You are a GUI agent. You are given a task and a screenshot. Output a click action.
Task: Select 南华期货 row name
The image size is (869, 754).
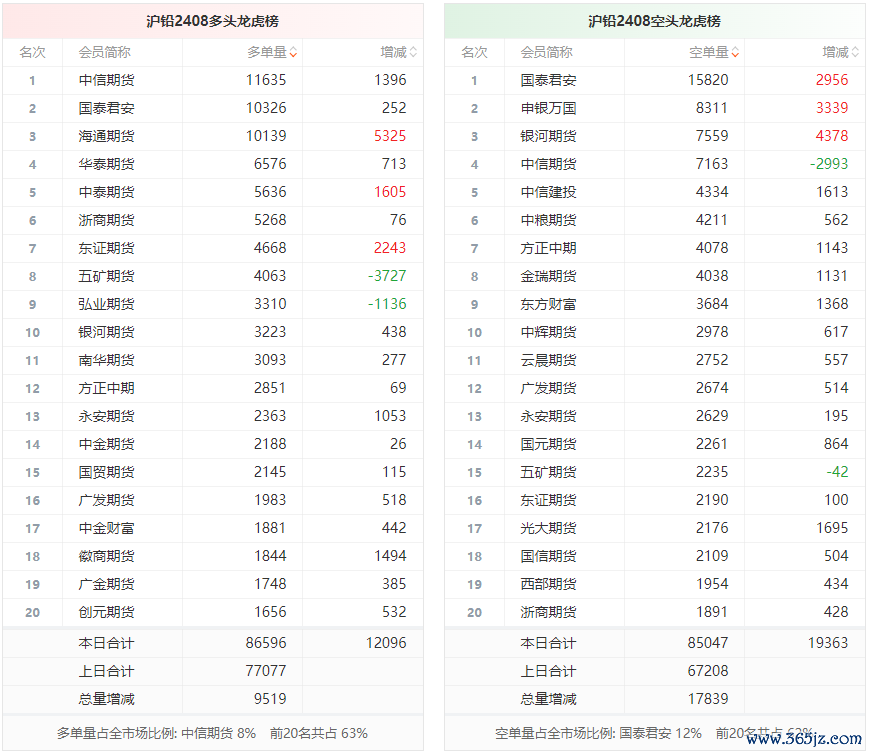tap(106, 360)
